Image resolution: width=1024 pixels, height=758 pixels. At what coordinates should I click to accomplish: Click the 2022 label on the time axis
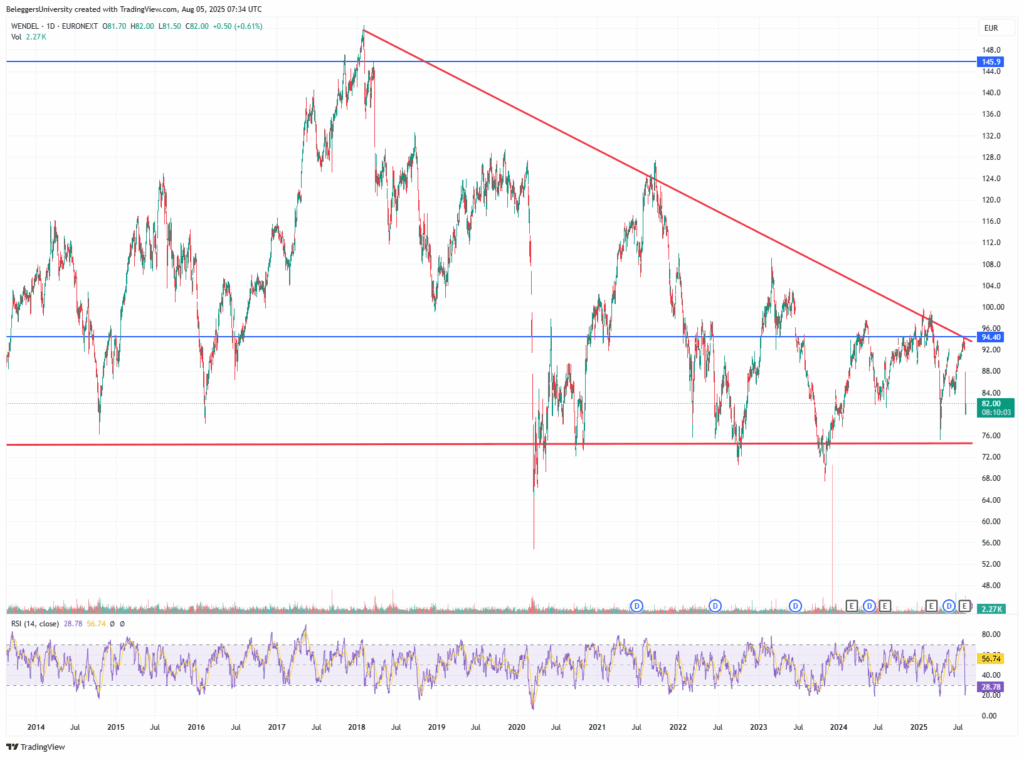point(678,727)
